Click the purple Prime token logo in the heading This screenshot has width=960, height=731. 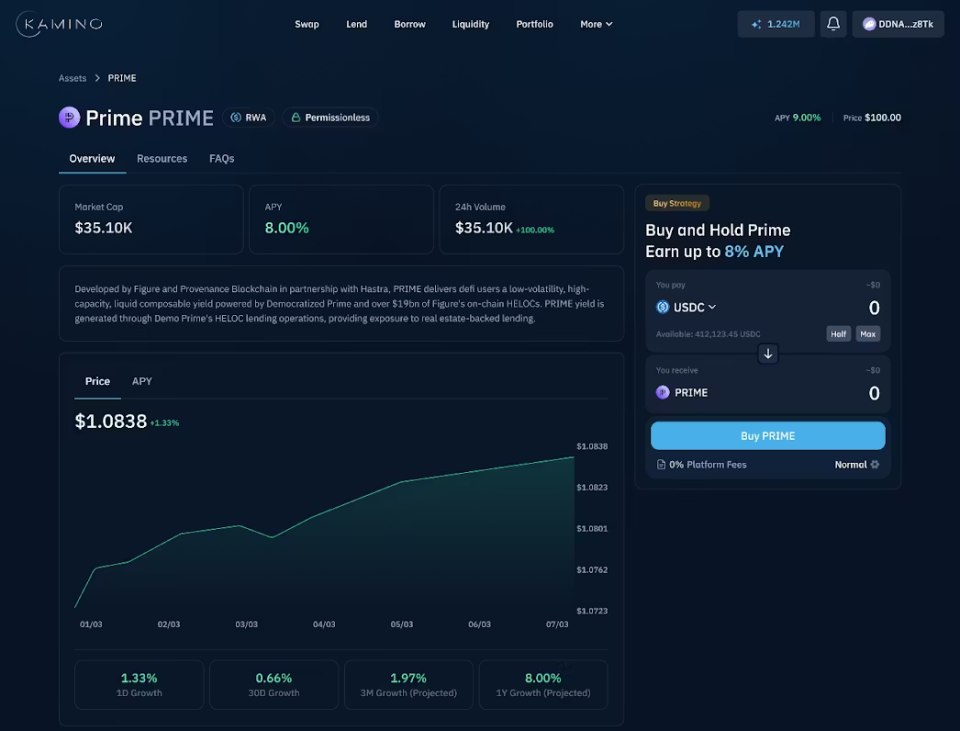(x=69, y=117)
